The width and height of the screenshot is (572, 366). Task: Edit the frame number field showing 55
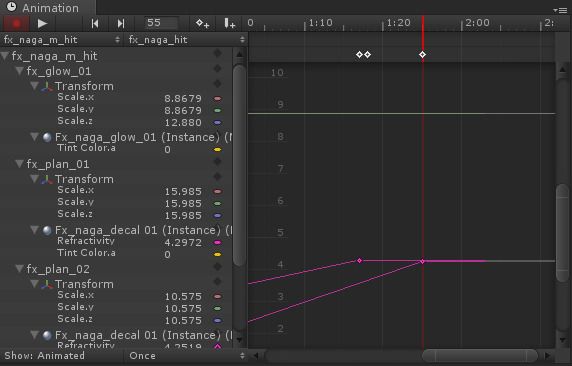click(161, 23)
